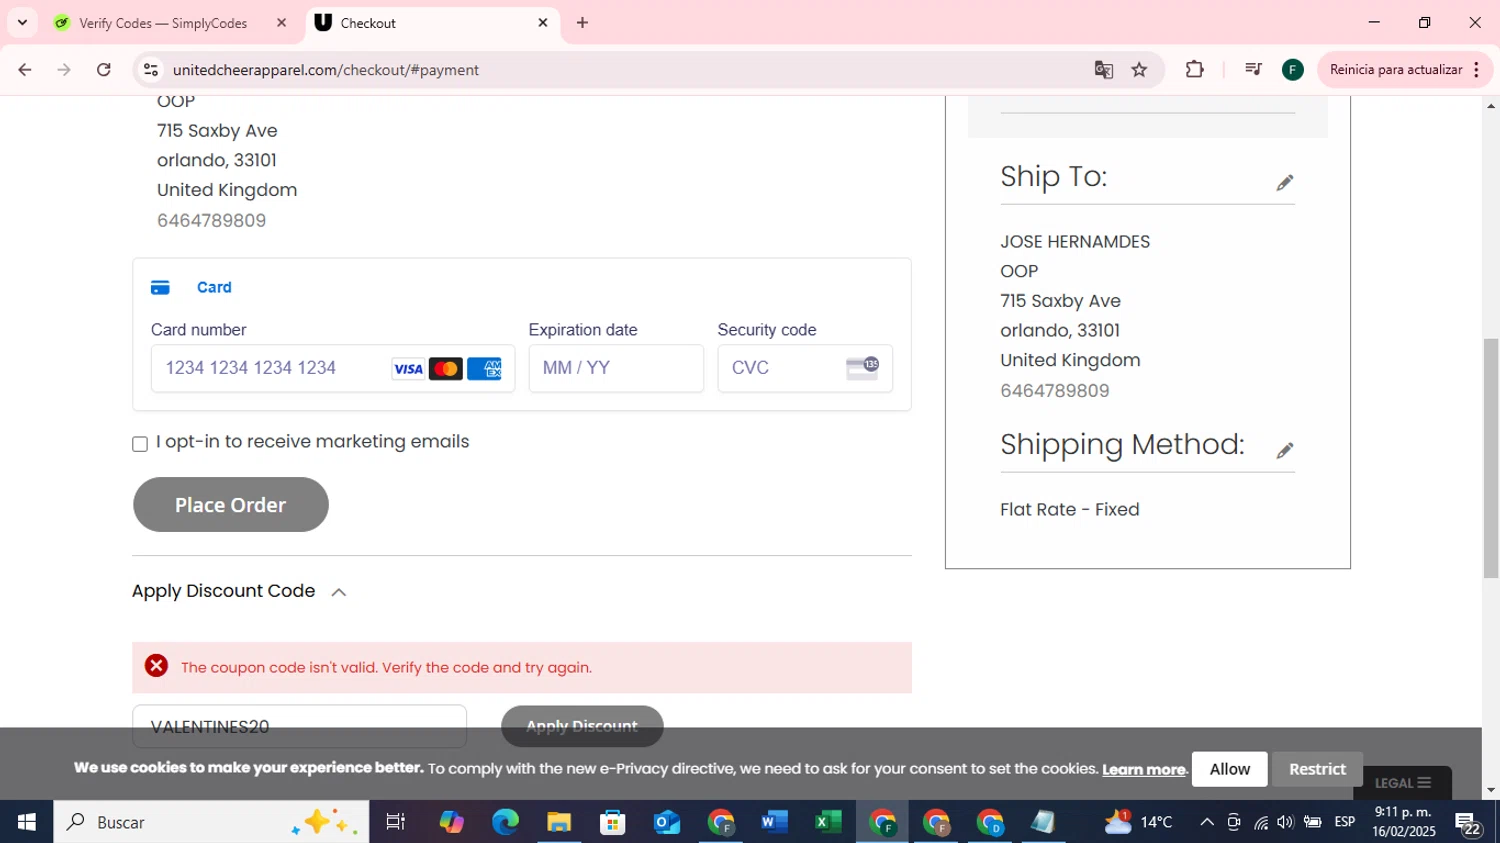Screen dimensions: 1500x843
Task: Go back with the browser arrow
Action: pos(25,70)
